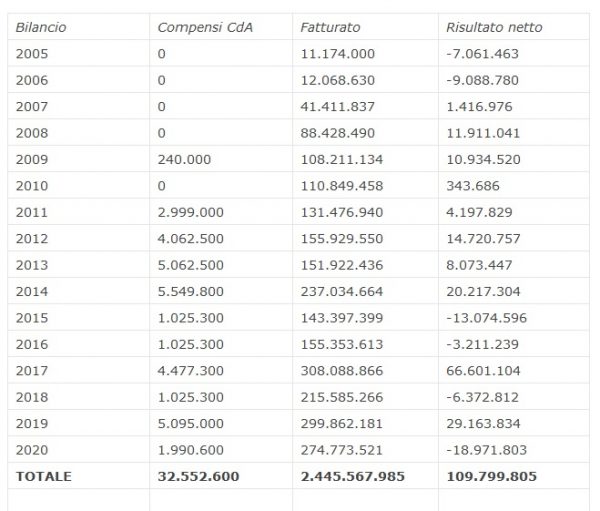Select fatturato value 88.428.490

tap(338, 132)
